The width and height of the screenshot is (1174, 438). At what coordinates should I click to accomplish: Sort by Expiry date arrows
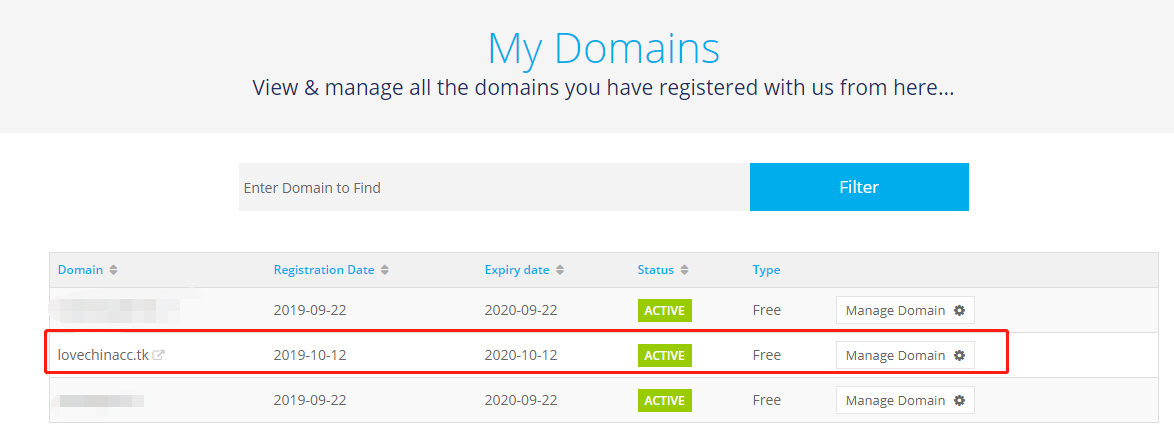pyautogui.click(x=560, y=270)
